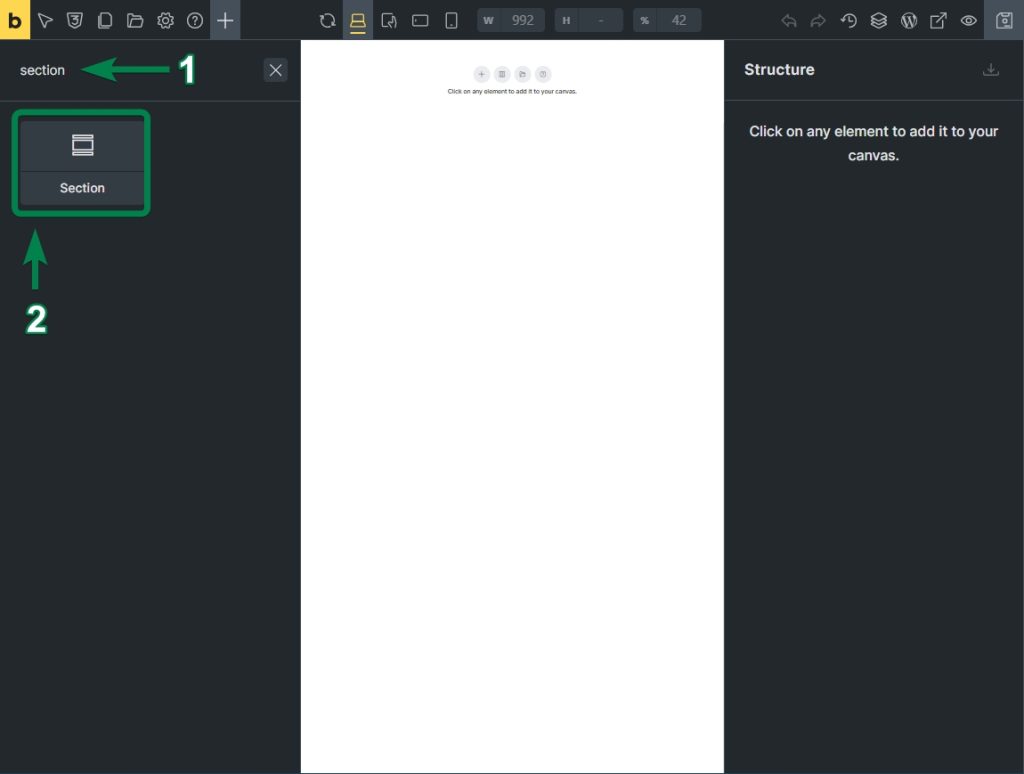Image resolution: width=1024 pixels, height=774 pixels.
Task: Click the zoom percentage field showing 42
Action: [x=678, y=20]
